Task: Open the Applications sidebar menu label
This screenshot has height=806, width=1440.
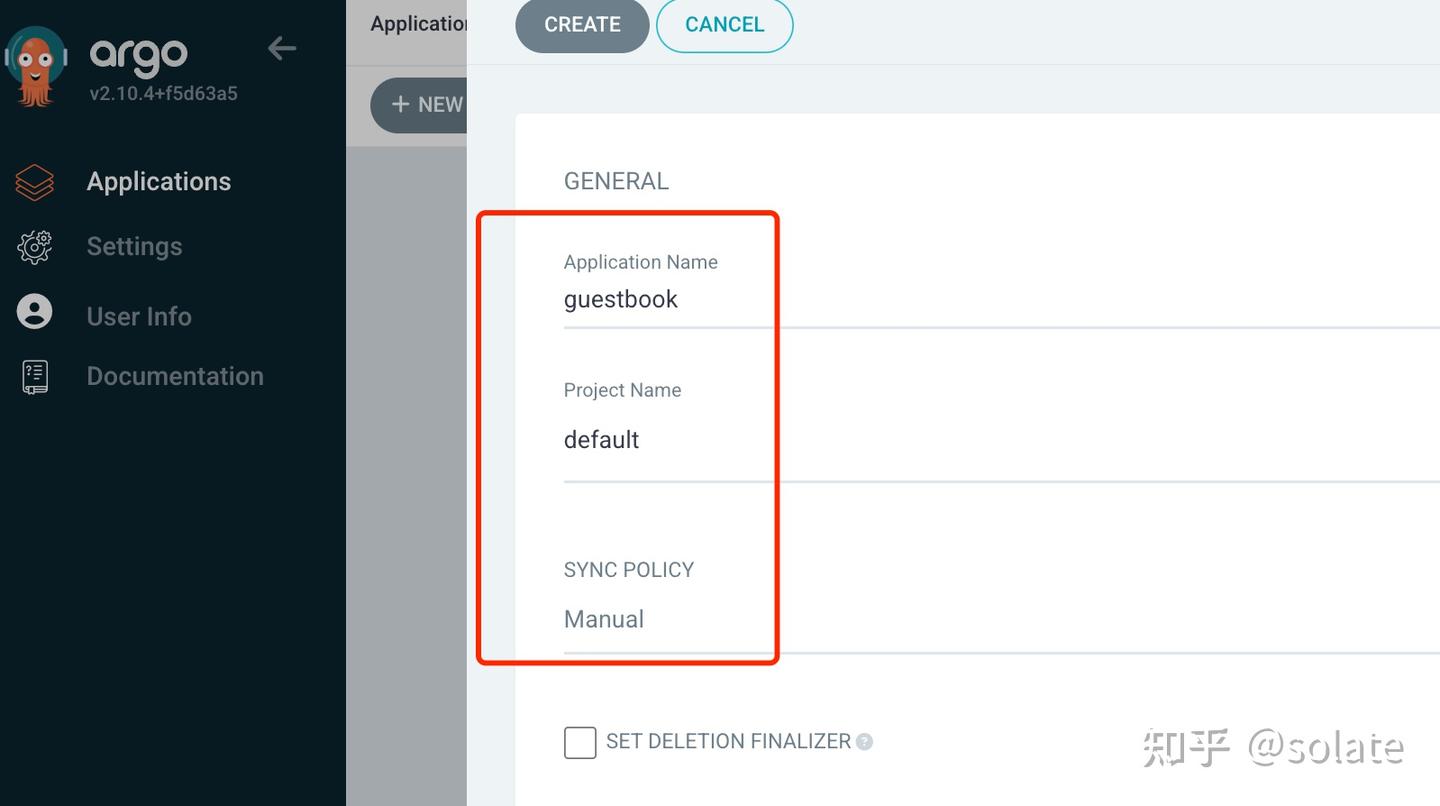Action: 159,182
